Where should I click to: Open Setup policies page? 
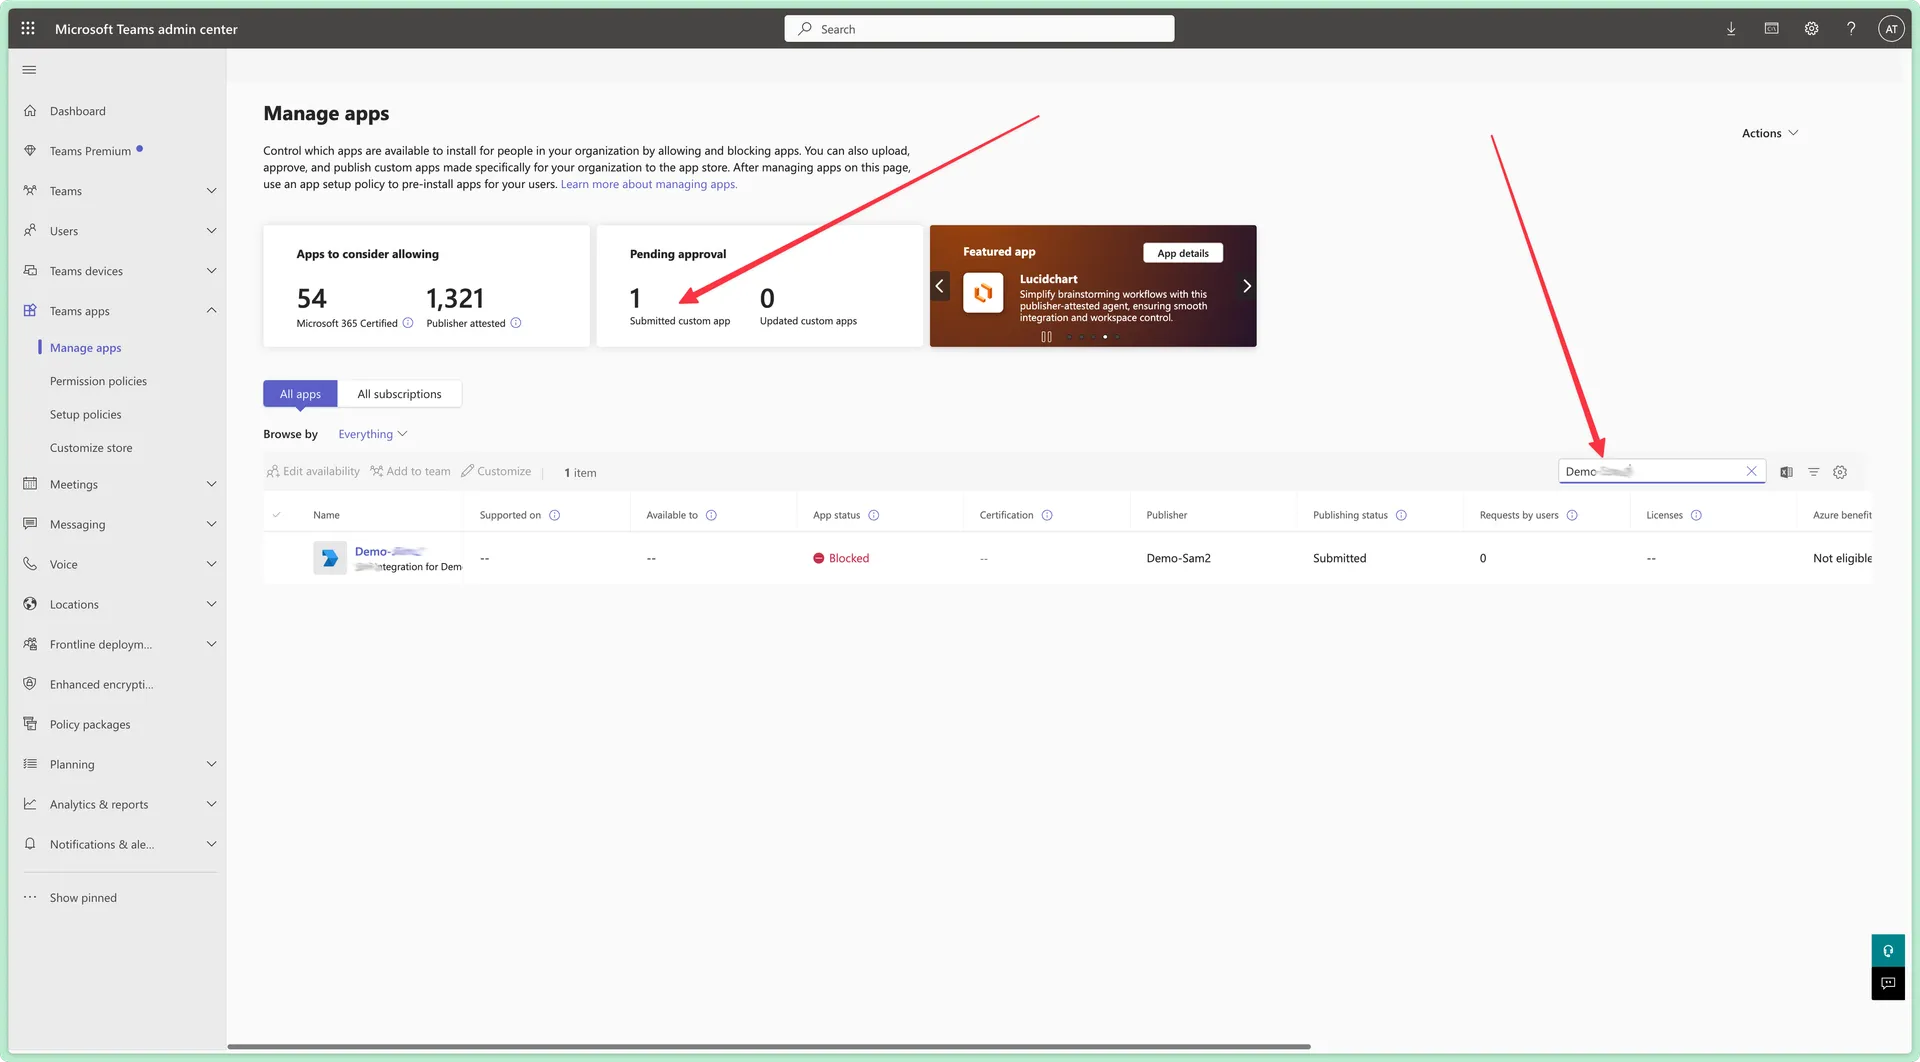(86, 414)
